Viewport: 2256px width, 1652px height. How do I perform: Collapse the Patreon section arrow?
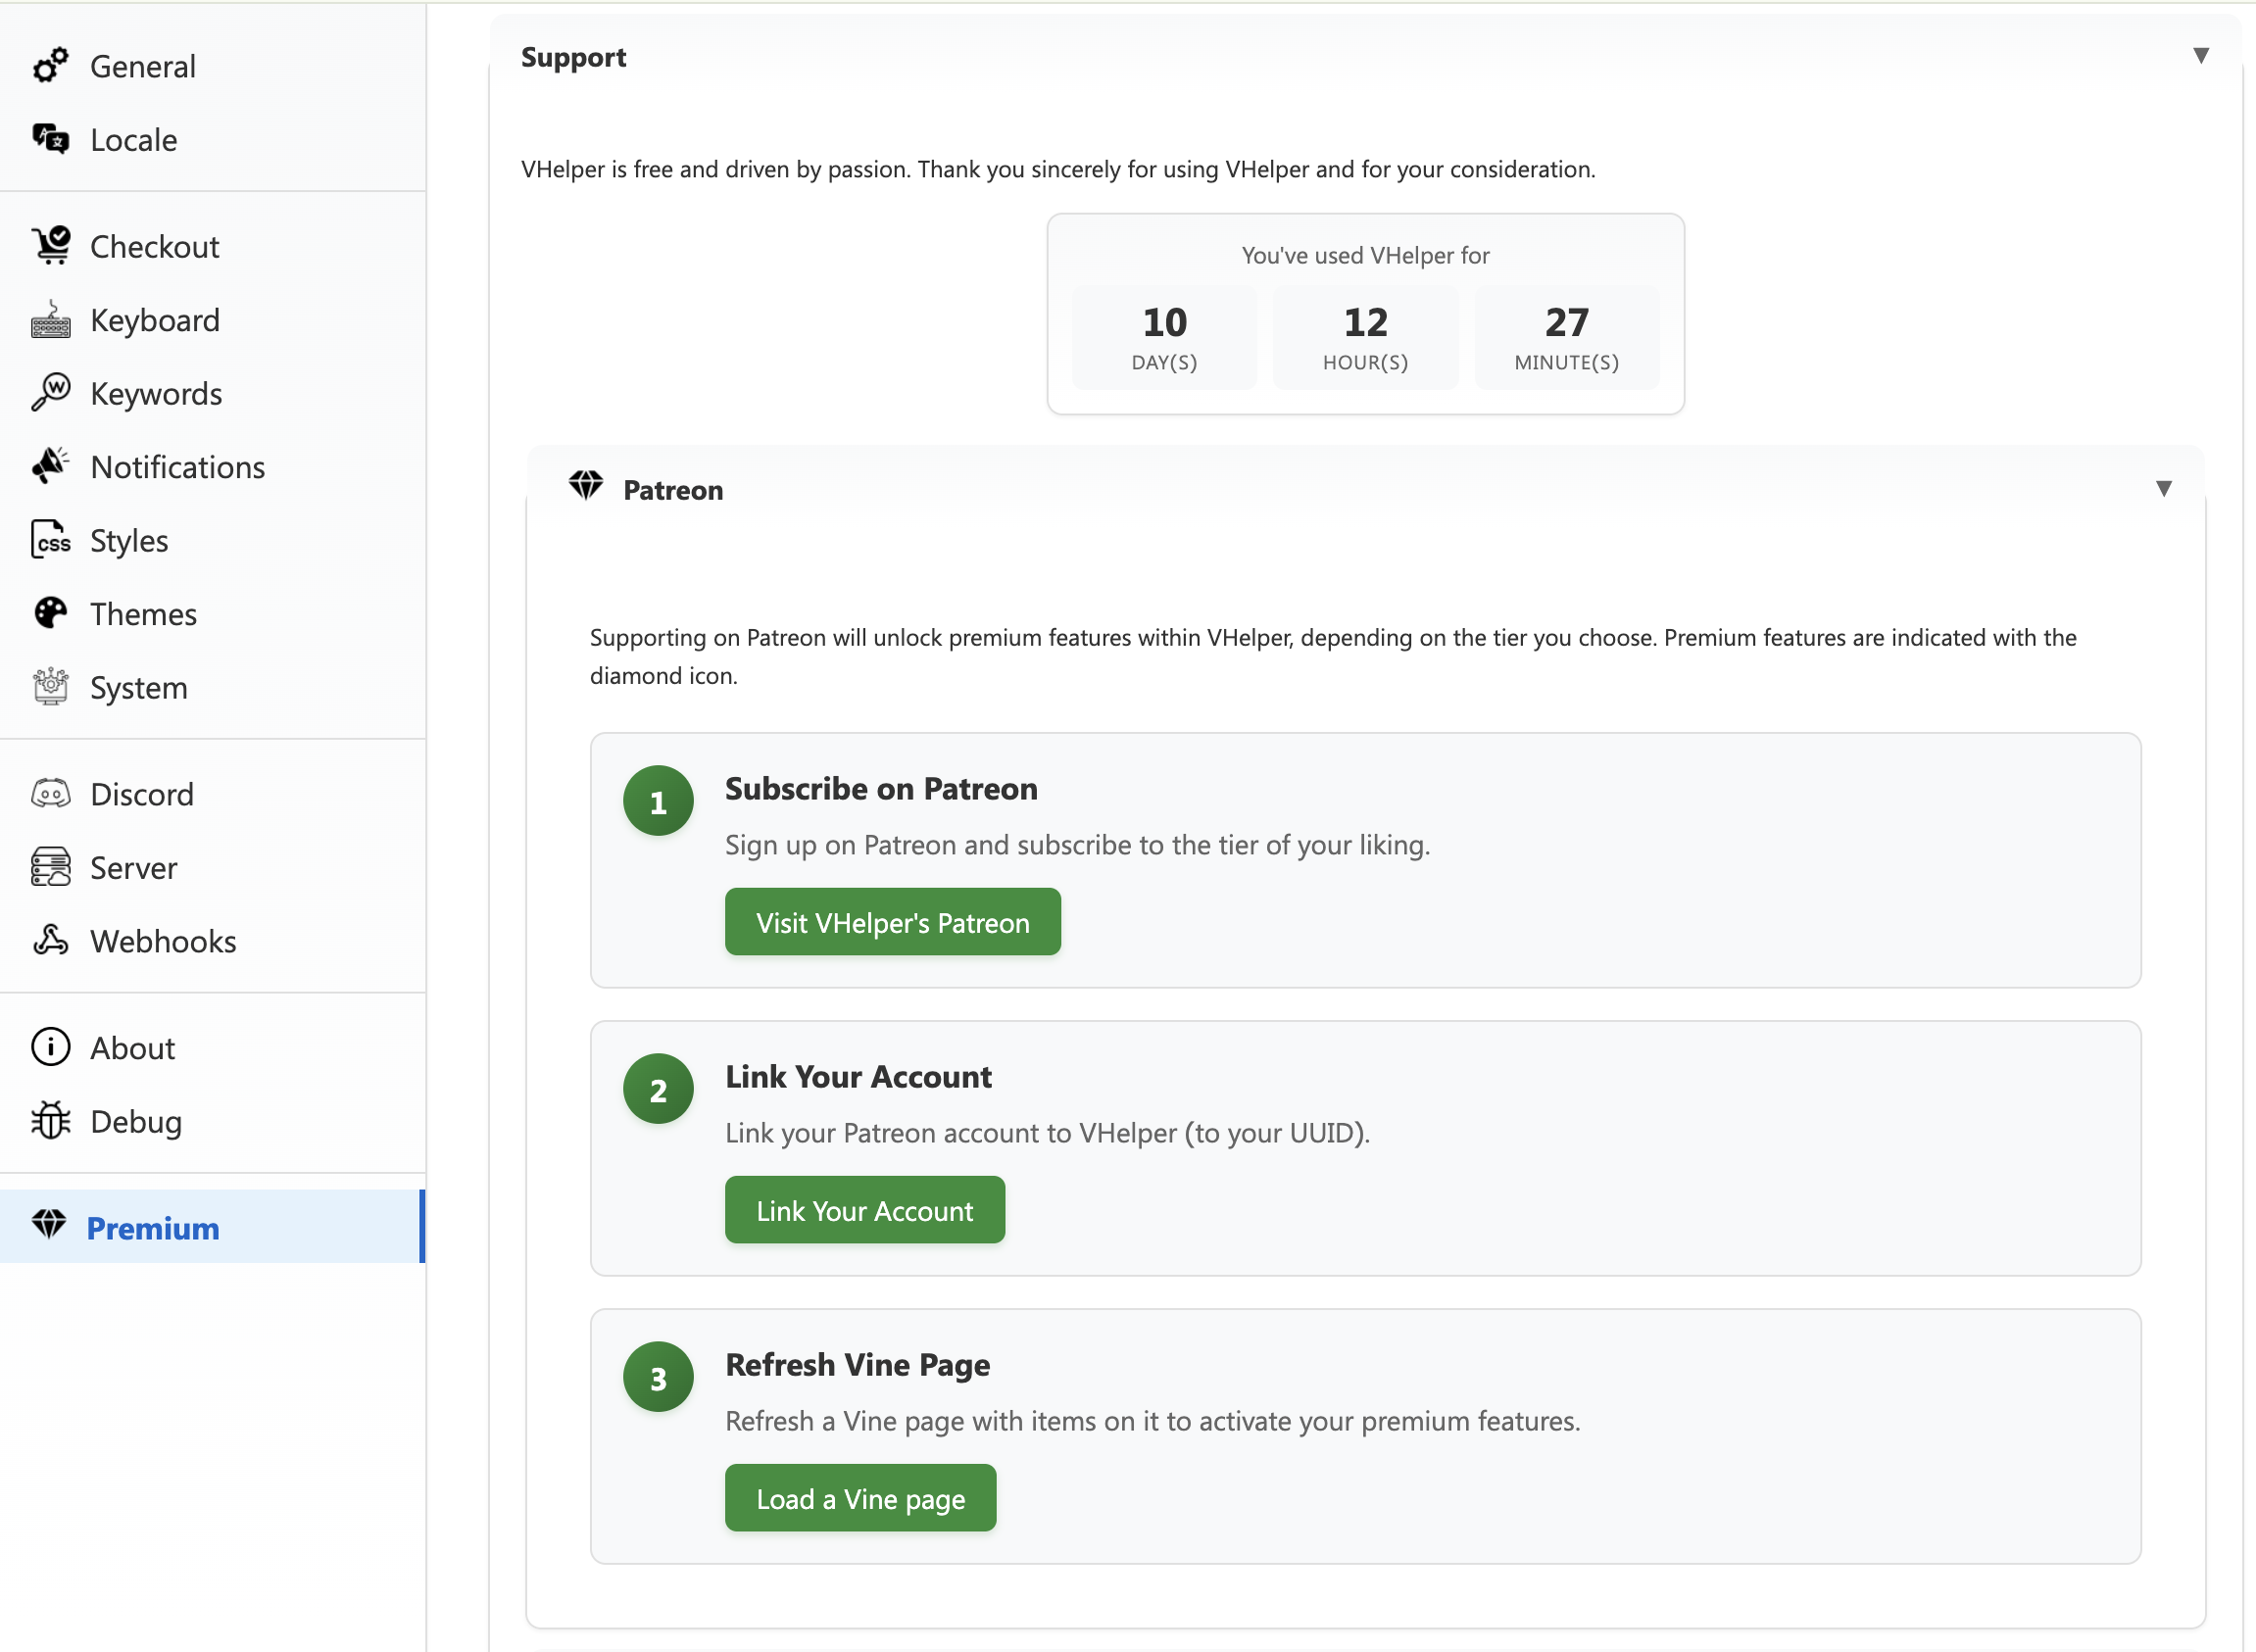click(x=2163, y=489)
